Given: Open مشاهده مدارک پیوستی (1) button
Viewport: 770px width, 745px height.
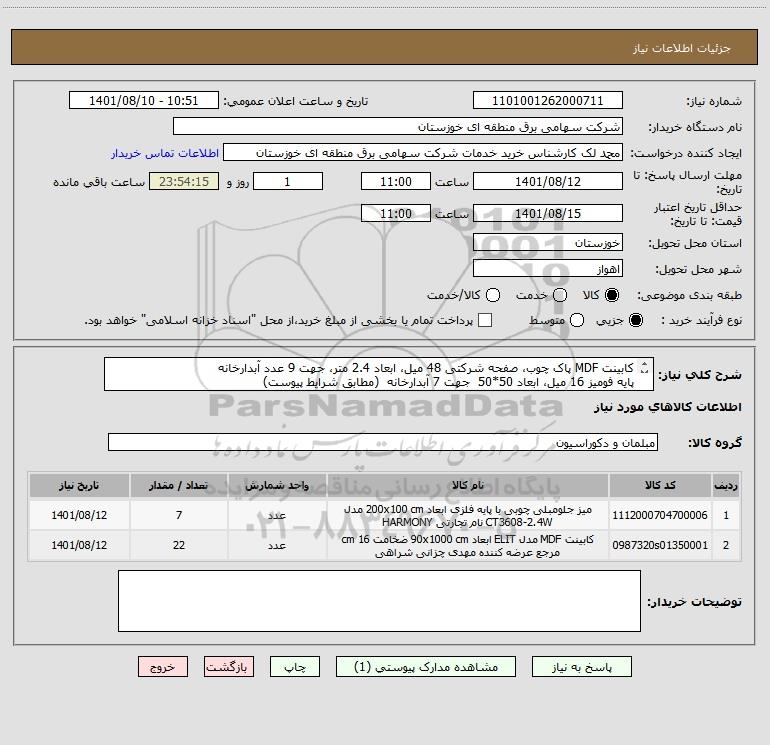Looking at the screenshot, I should (x=426, y=667).
